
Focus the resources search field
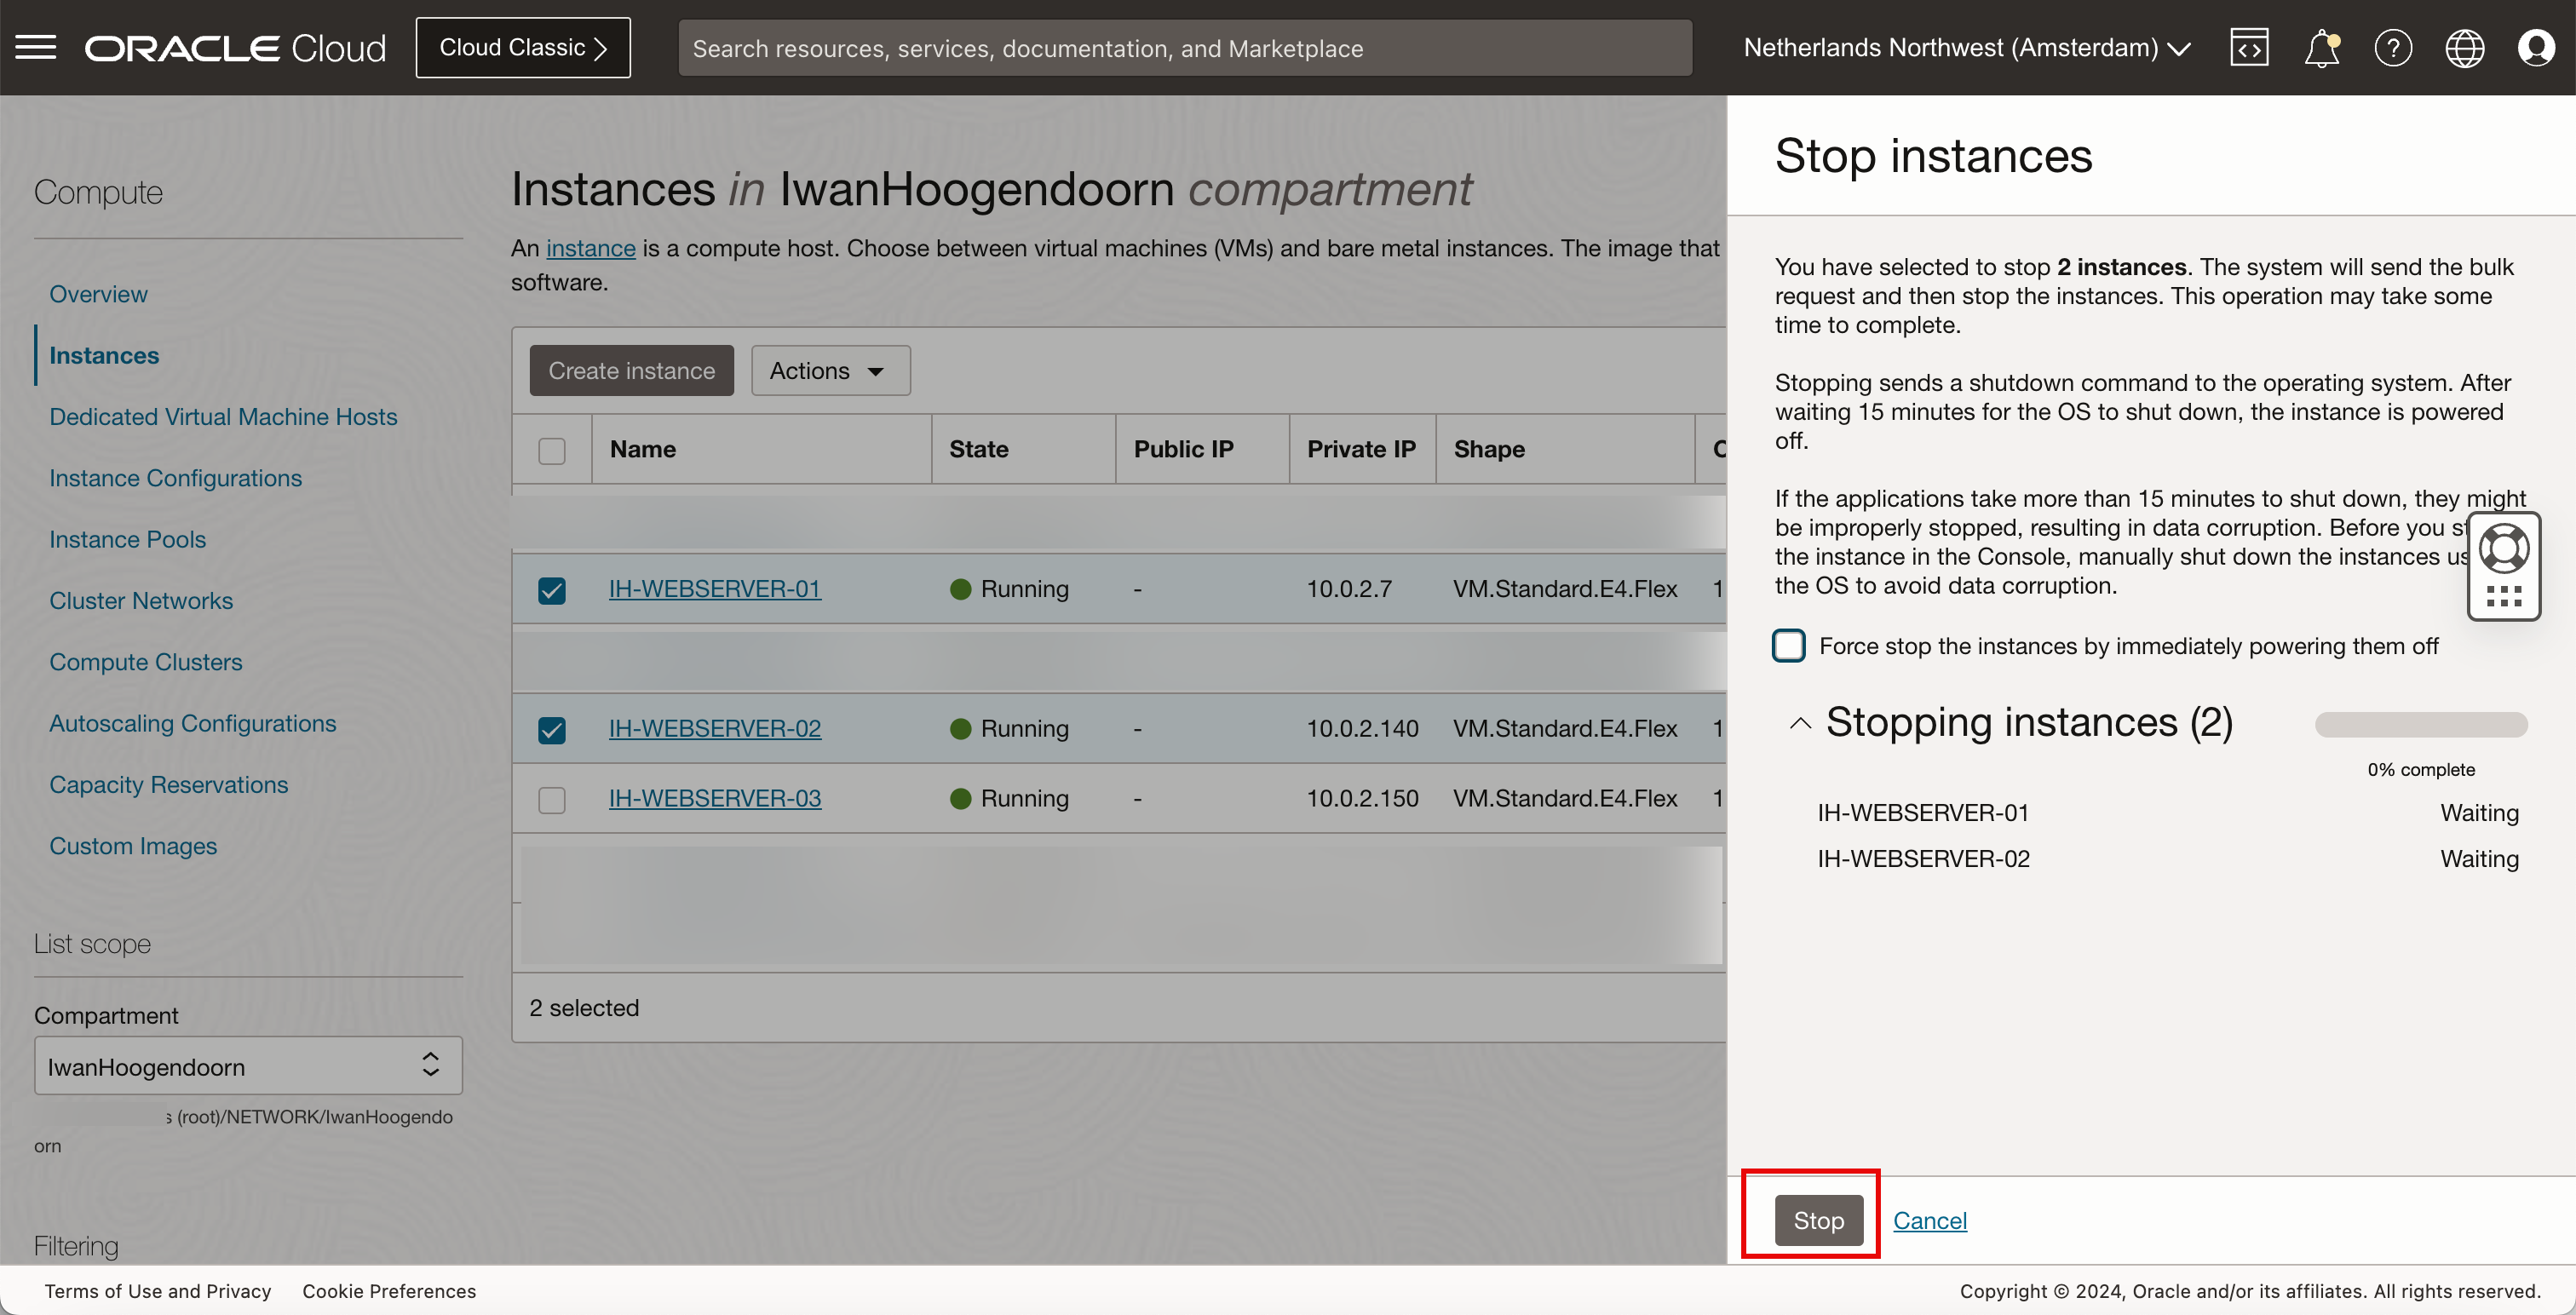[1185, 48]
